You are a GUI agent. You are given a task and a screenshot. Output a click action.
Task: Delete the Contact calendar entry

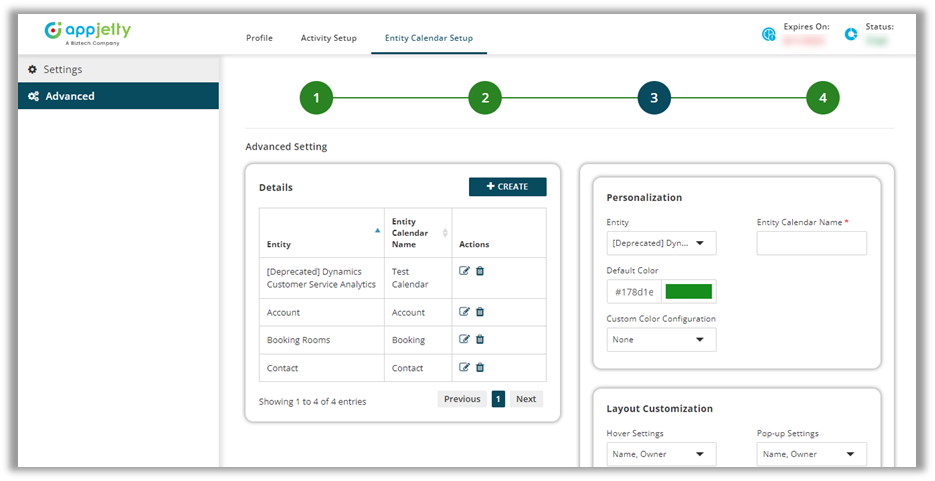click(480, 368)
